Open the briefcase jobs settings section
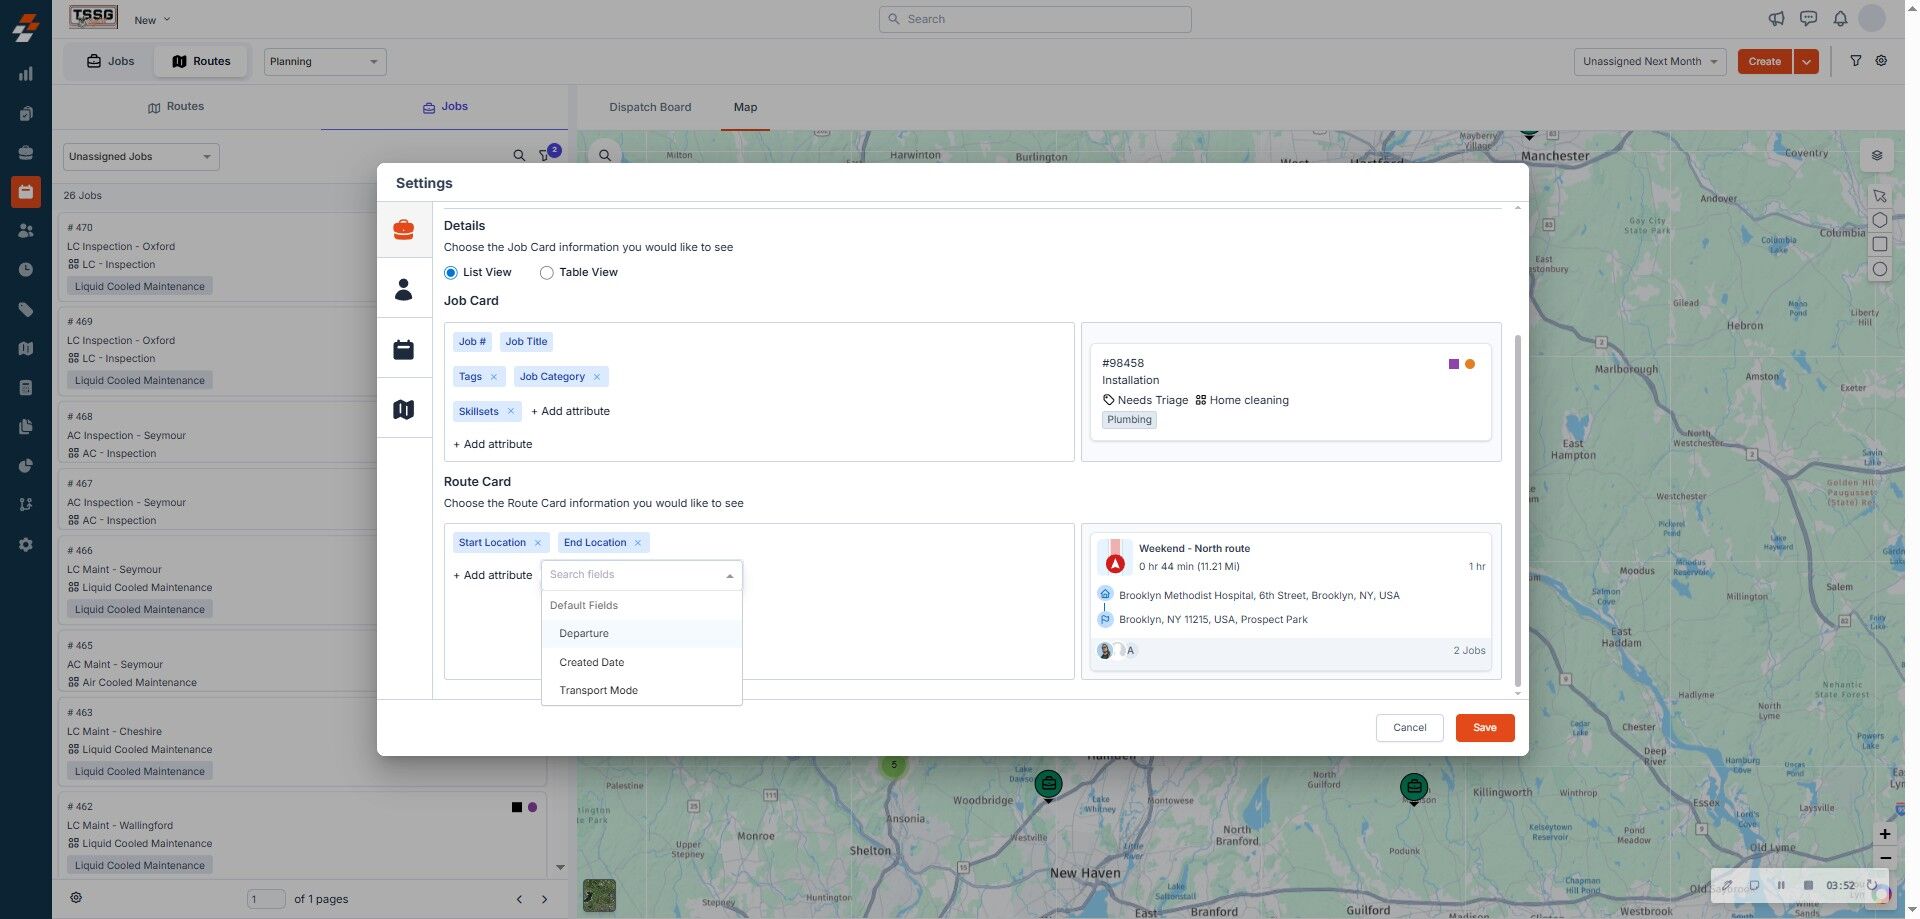Image resolution: width=1920 pixels, height=919 pixels. pos(403,230)
